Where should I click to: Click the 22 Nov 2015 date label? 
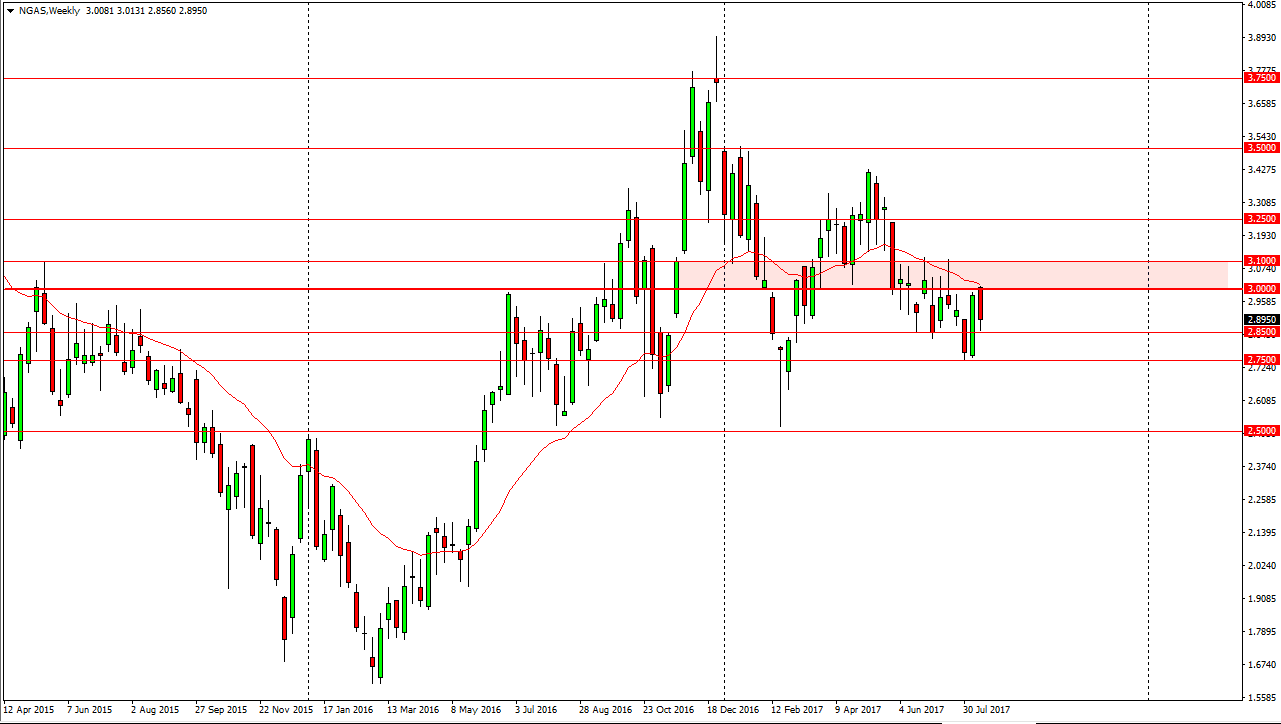(286, 709)
